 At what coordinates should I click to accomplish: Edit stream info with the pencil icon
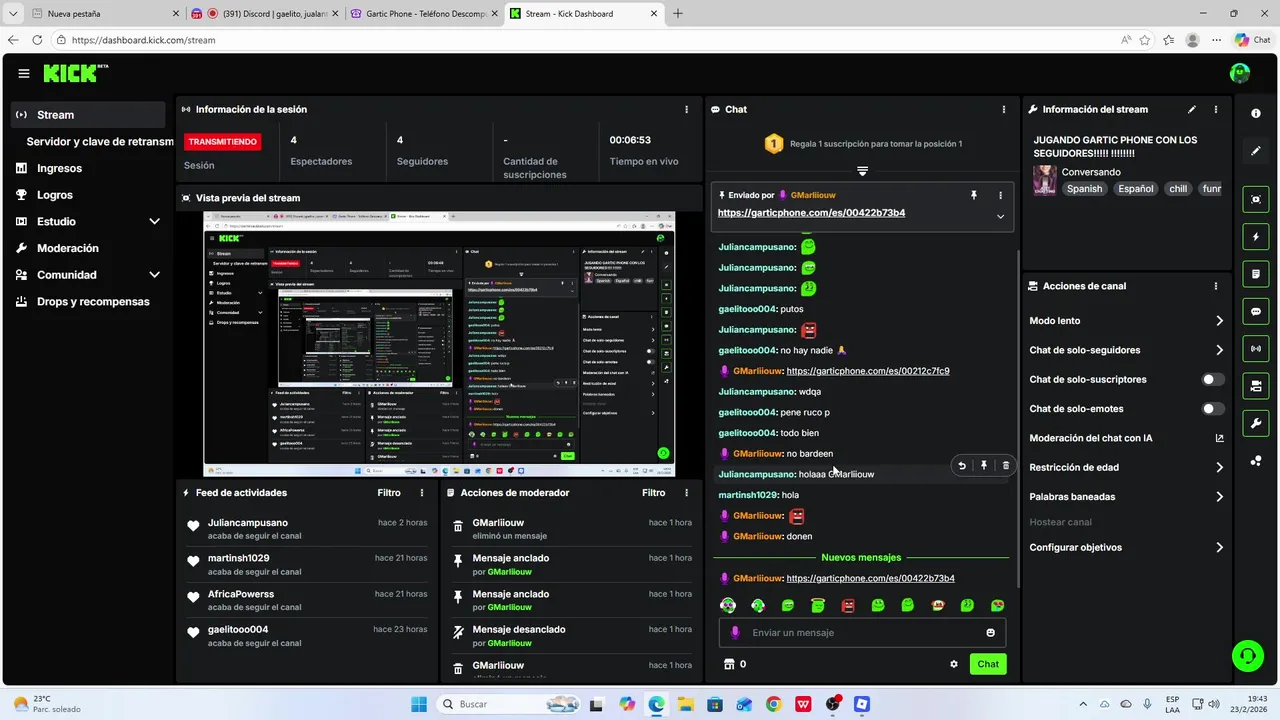tap(1191, 109)
